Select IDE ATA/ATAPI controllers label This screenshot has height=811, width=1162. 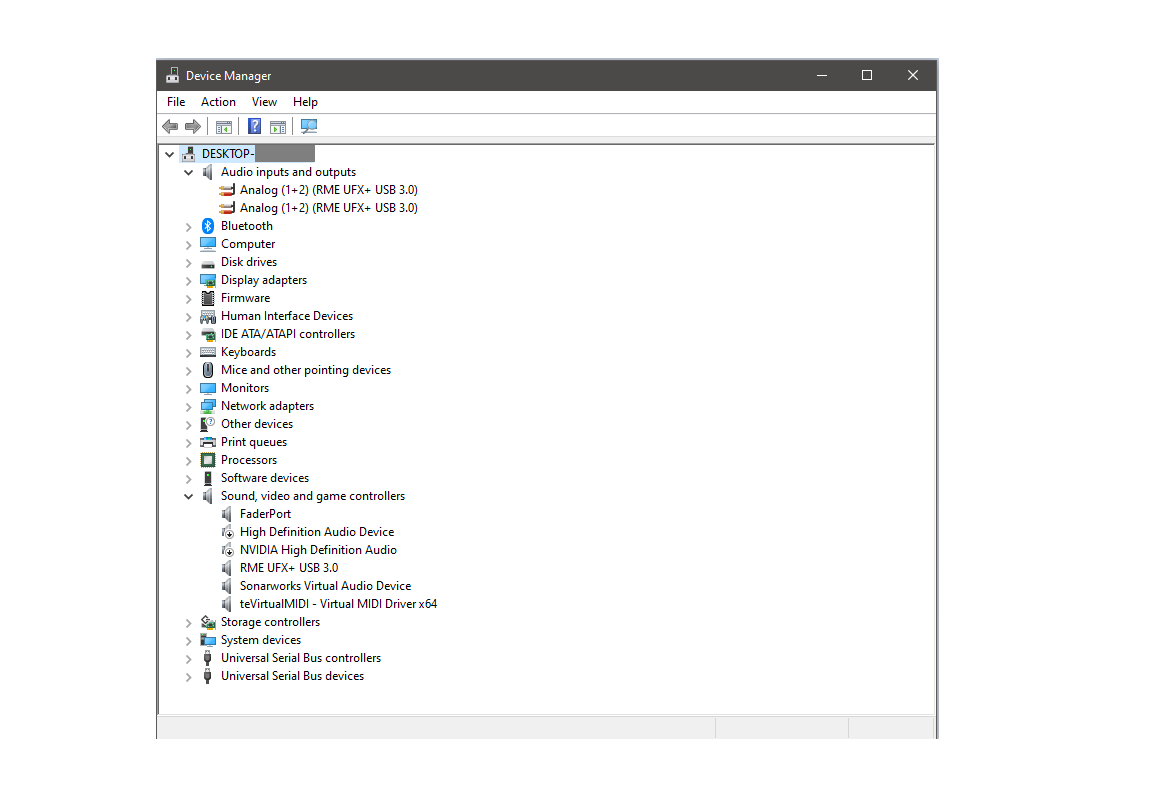click(x=288, y=334)
